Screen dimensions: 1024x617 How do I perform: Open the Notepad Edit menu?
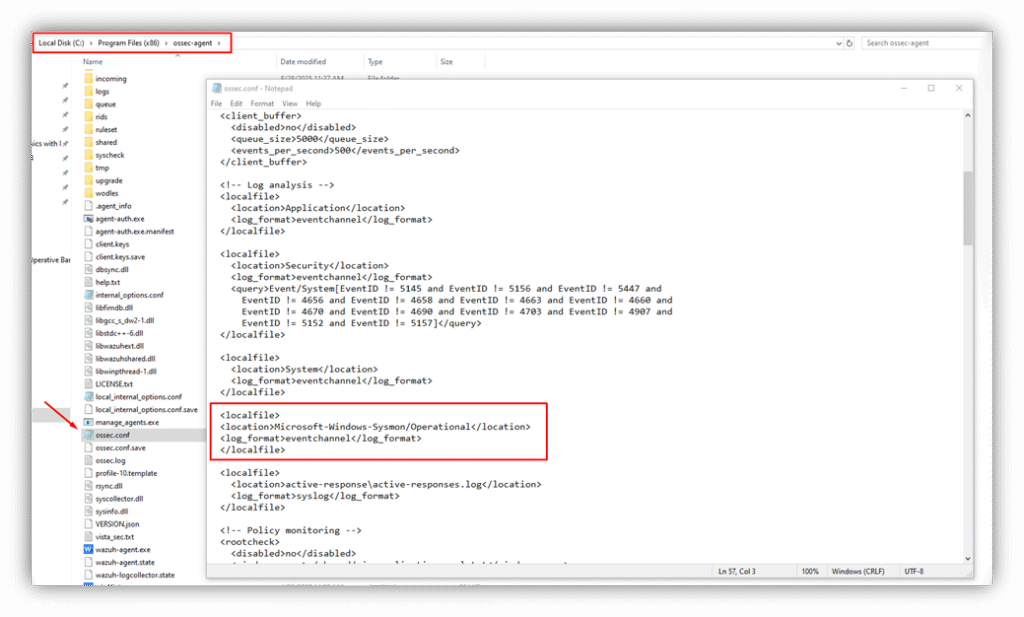(x=236, y=104)
